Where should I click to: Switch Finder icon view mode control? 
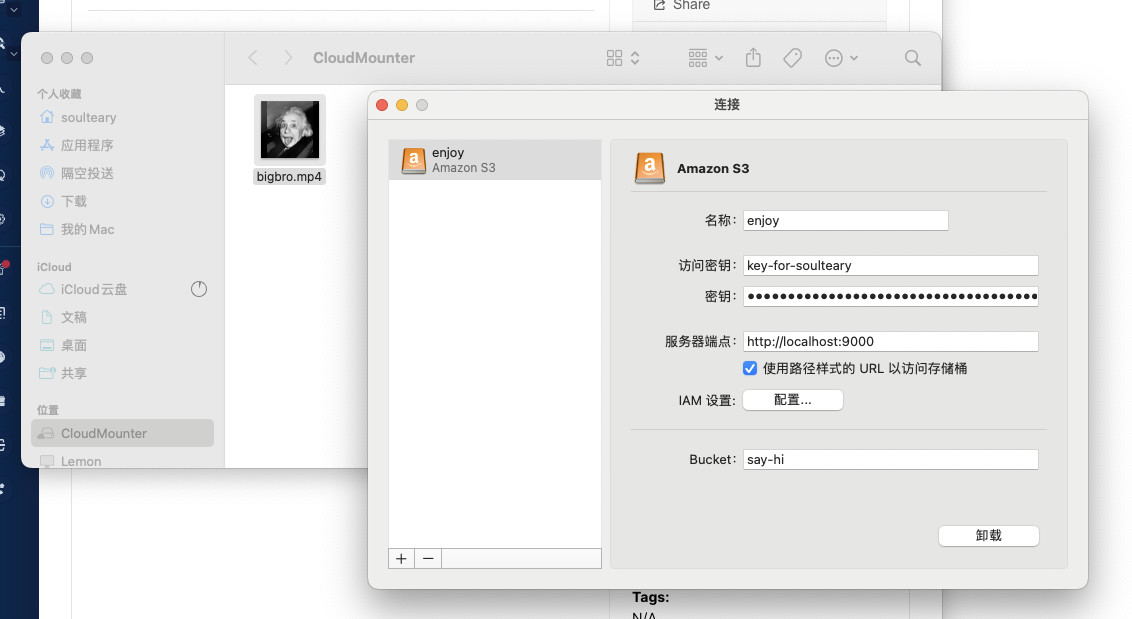623,58
